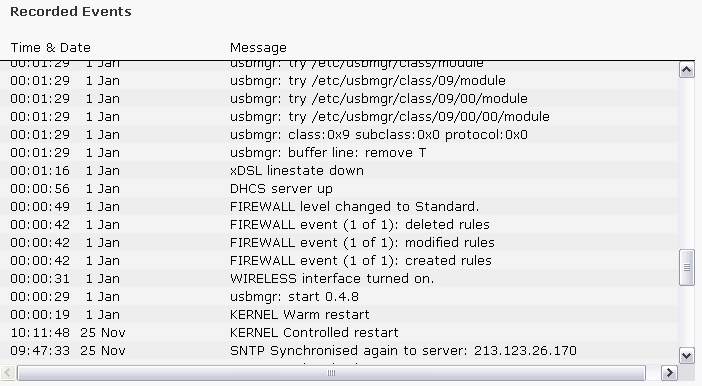Click the Recorded Events heading
The image size is (702, 386).
tap(71, 12)
